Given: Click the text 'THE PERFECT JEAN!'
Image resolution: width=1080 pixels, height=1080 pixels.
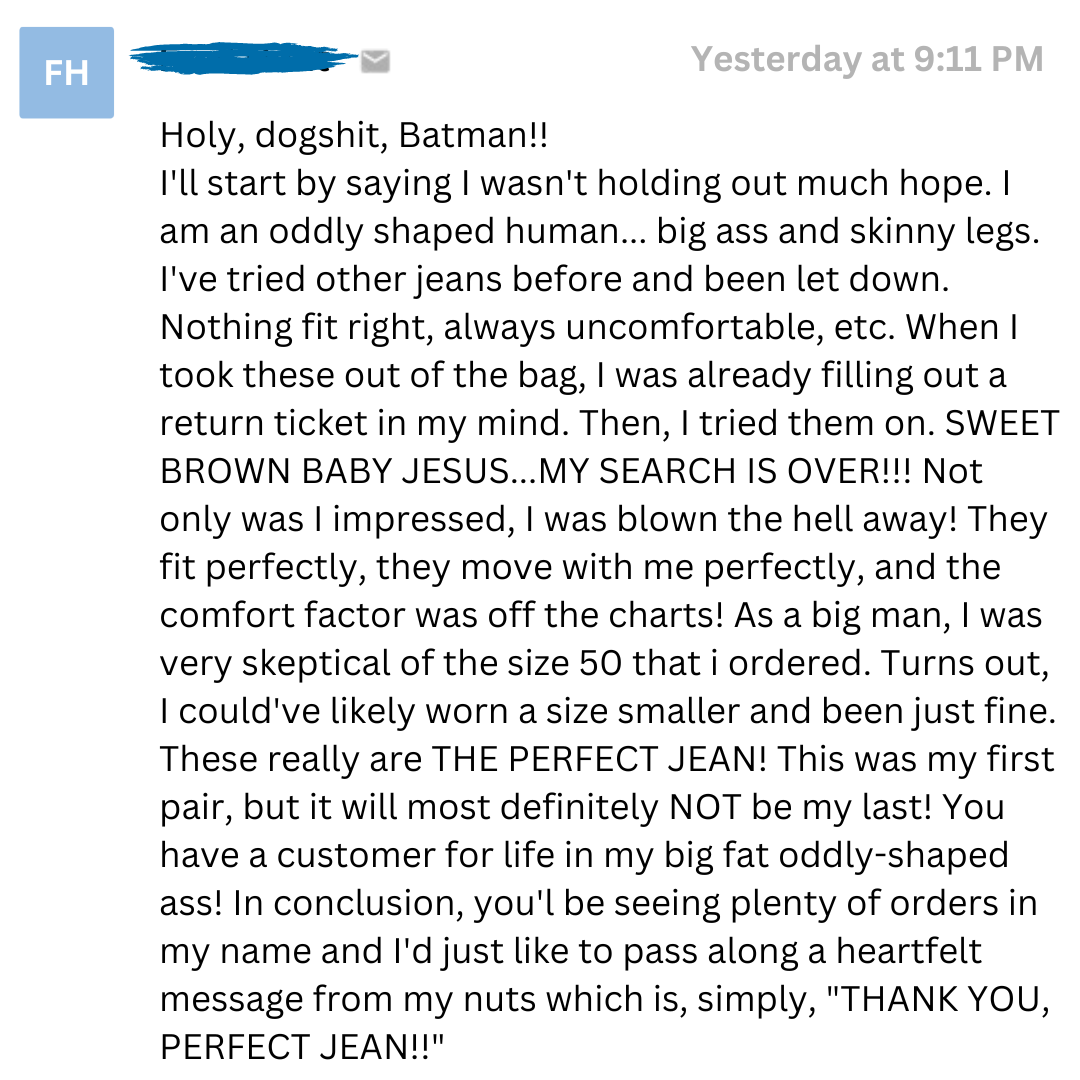Looking at the screenshot, I should (599, 759).
